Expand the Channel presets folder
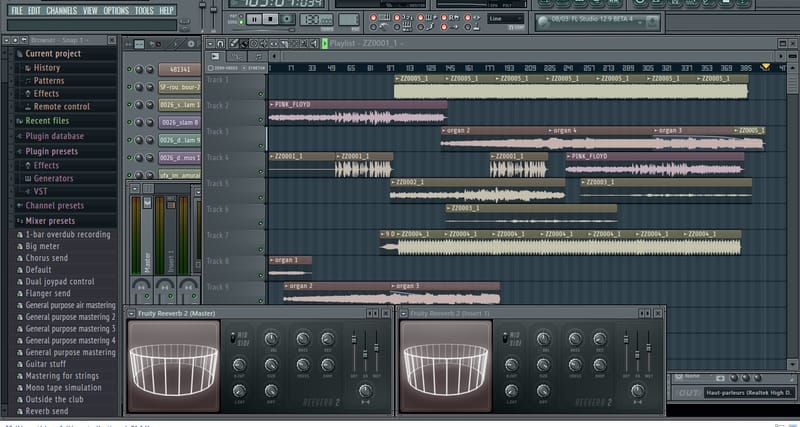This screenshot has height=427, width=800. tap(55, 206)
